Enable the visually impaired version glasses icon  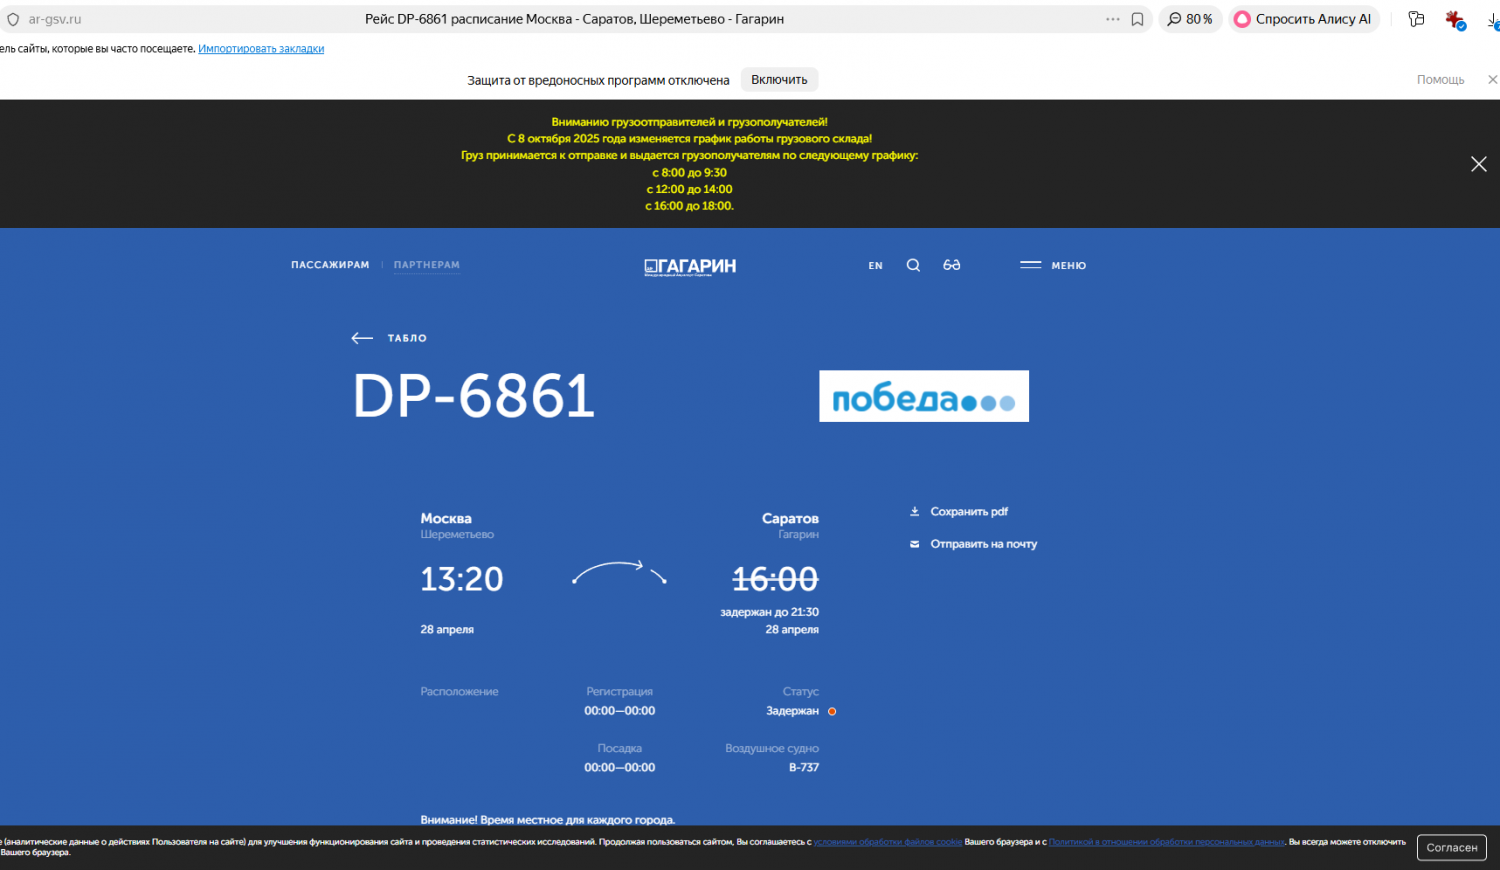pos(951,265)
